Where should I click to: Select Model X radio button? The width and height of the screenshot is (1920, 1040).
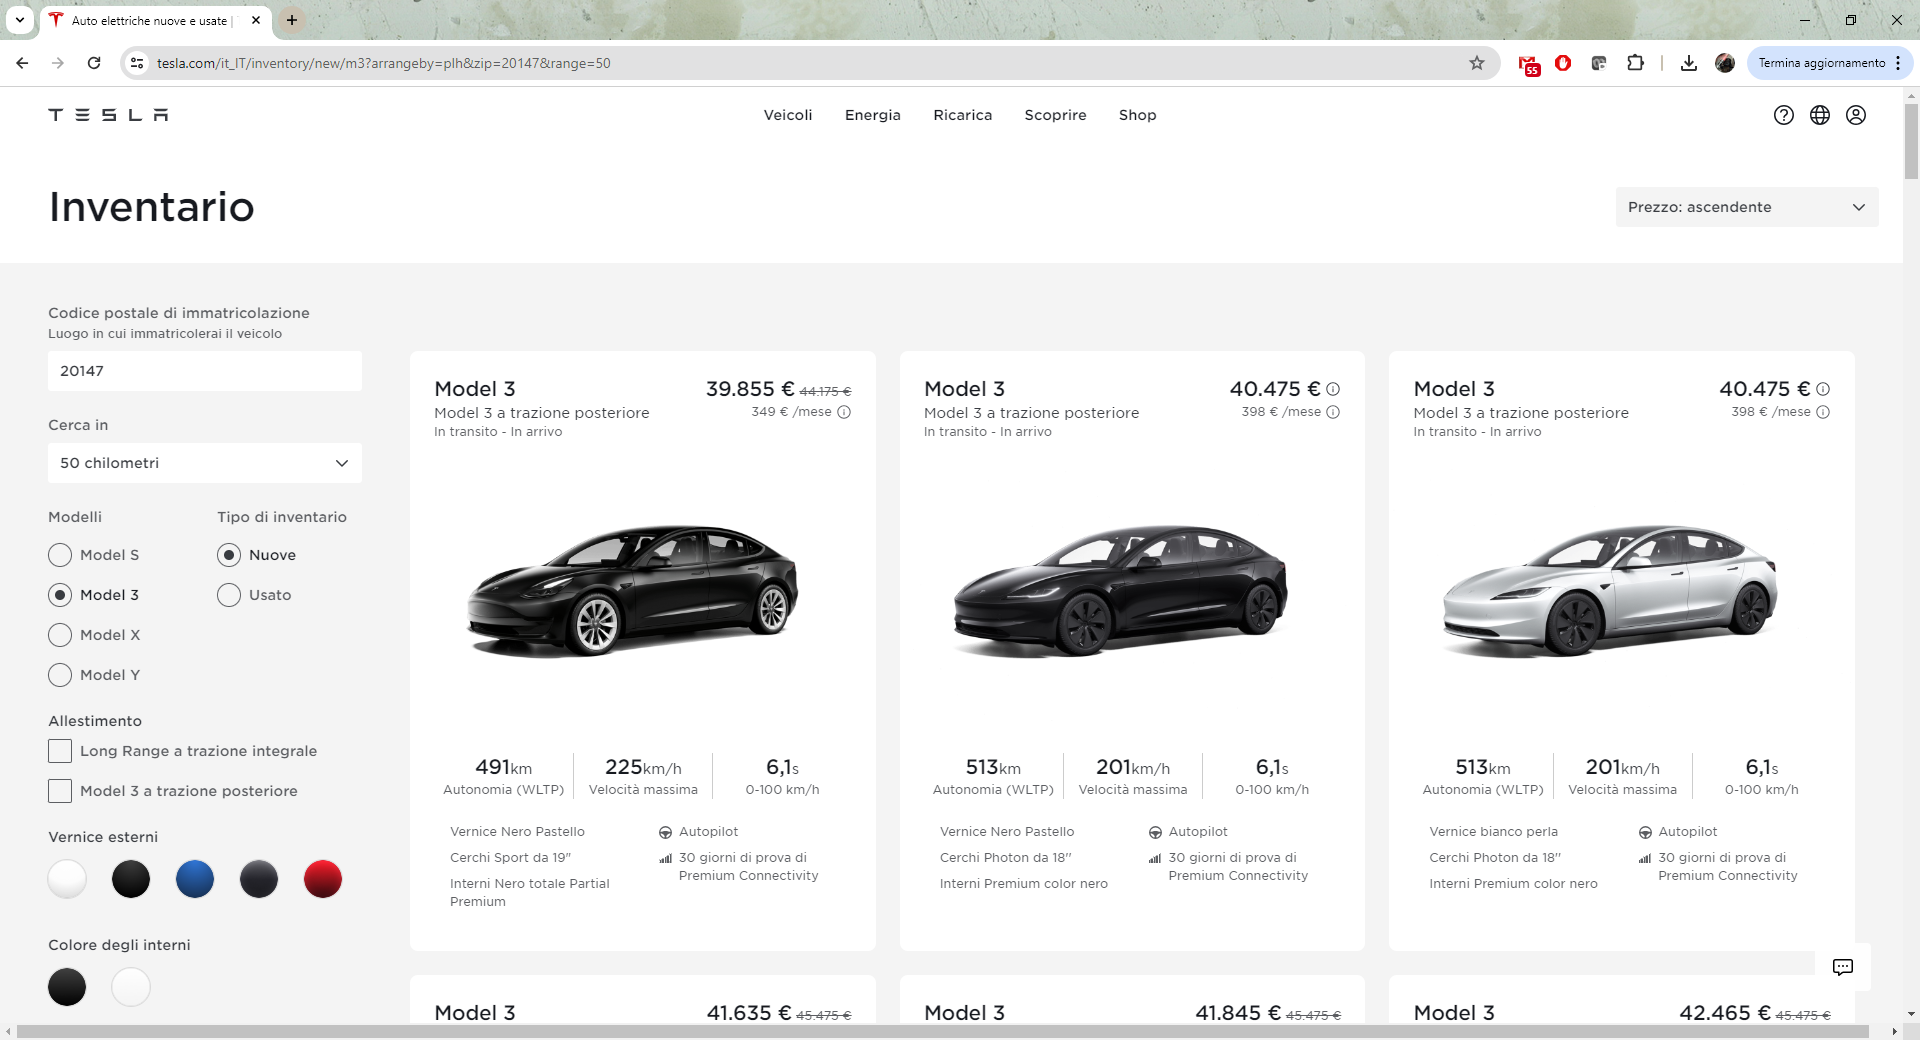click(x=60, y=635)
